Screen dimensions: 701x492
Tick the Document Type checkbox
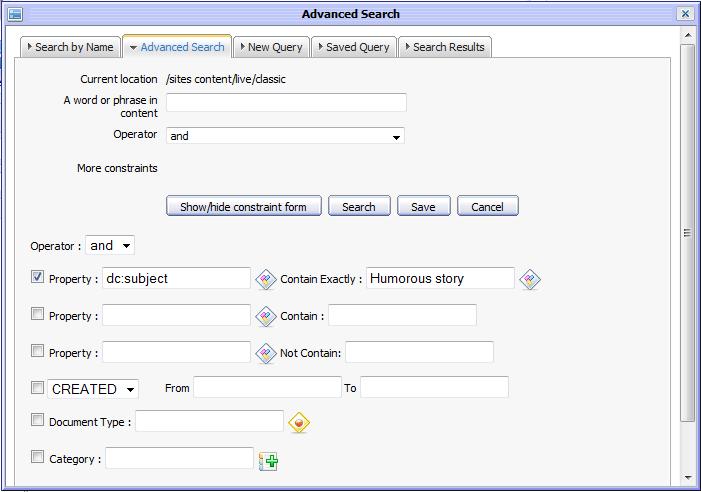(x=38, y=420)
